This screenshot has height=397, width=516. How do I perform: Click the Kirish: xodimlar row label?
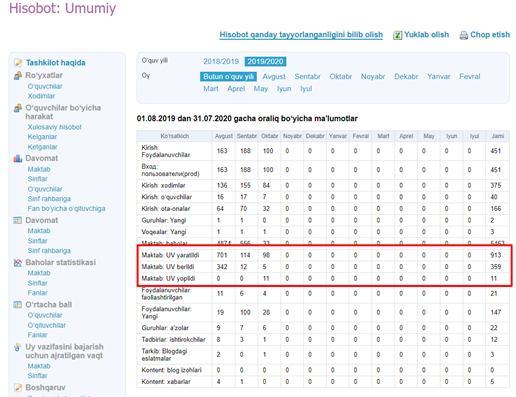point(163,185)
